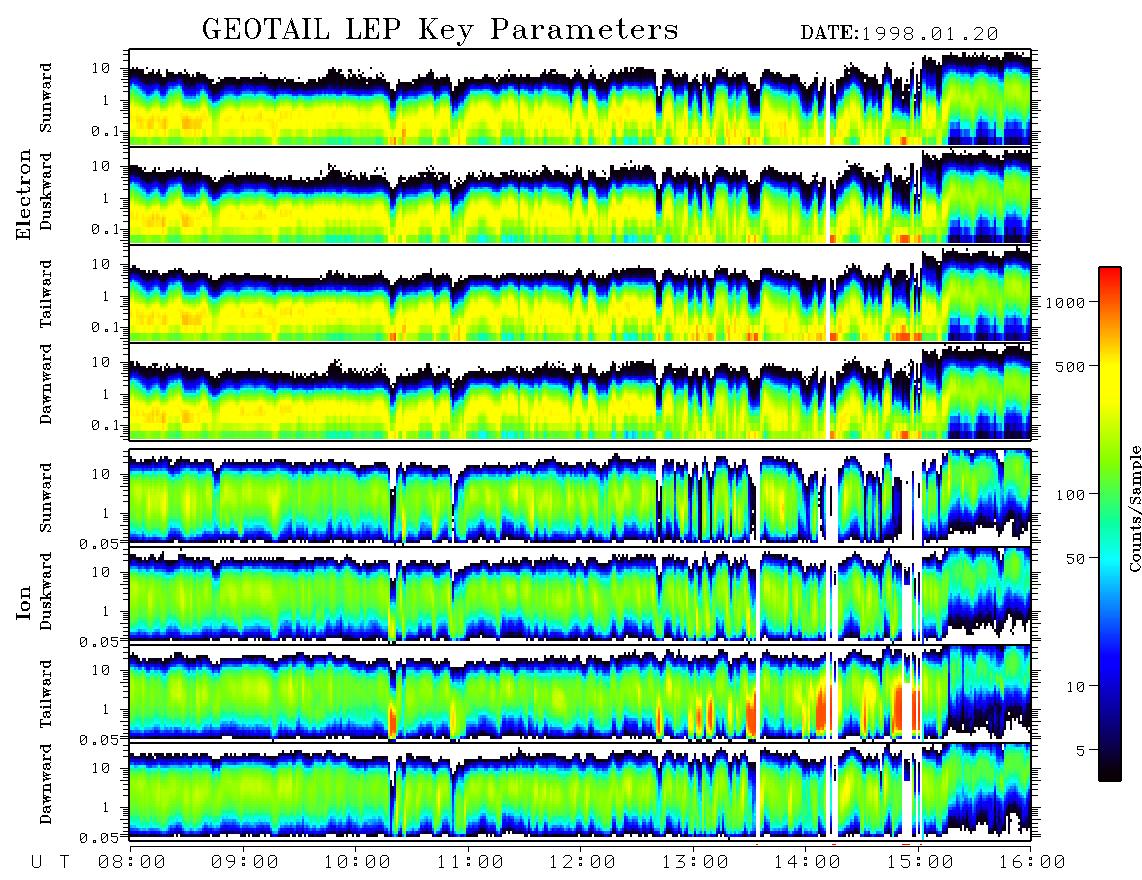
Task: Click the 'Counts/Sample' colorbar label
Action: click(x=1134, y=508)
